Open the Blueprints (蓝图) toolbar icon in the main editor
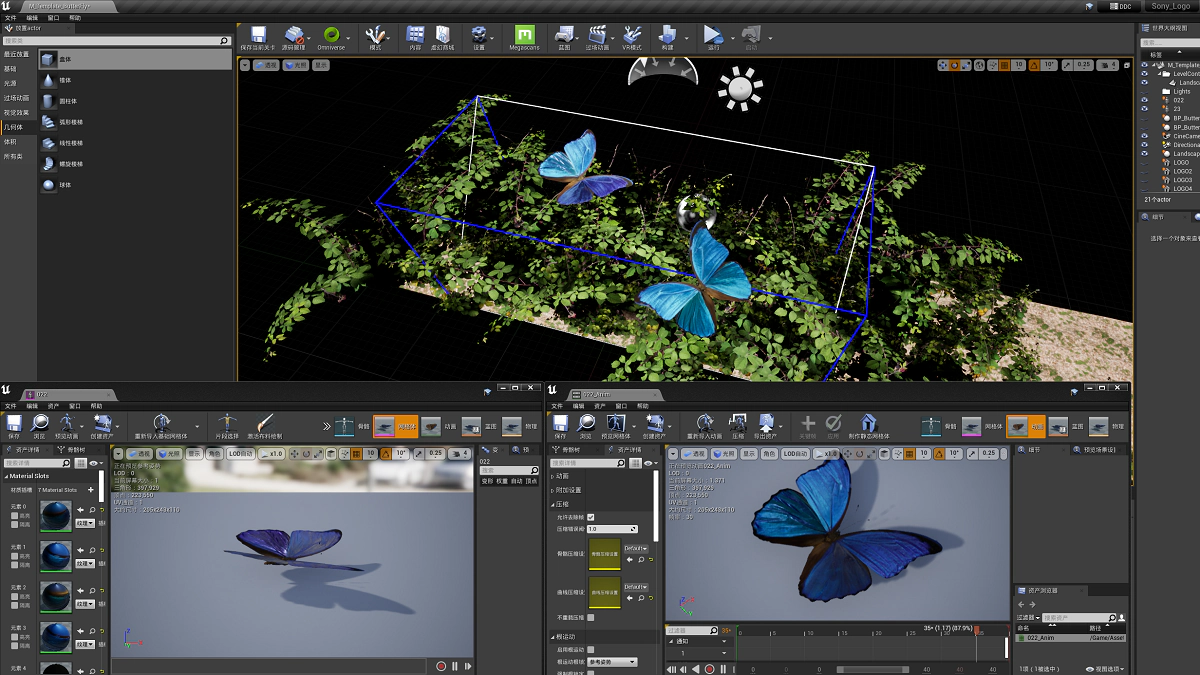Viewport: 1200px width, 675px height. point(564,36)
